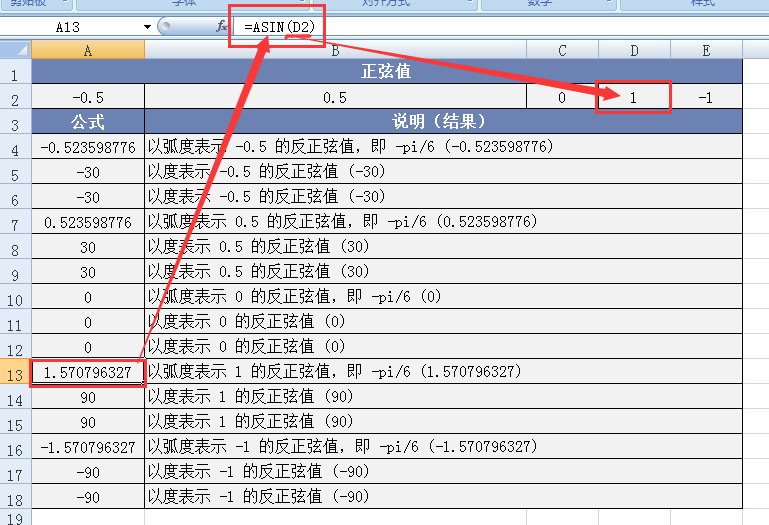Viewport: 769px width, 525px height.
Task: Select cell C2 containing 0
Action: point(562,97)
